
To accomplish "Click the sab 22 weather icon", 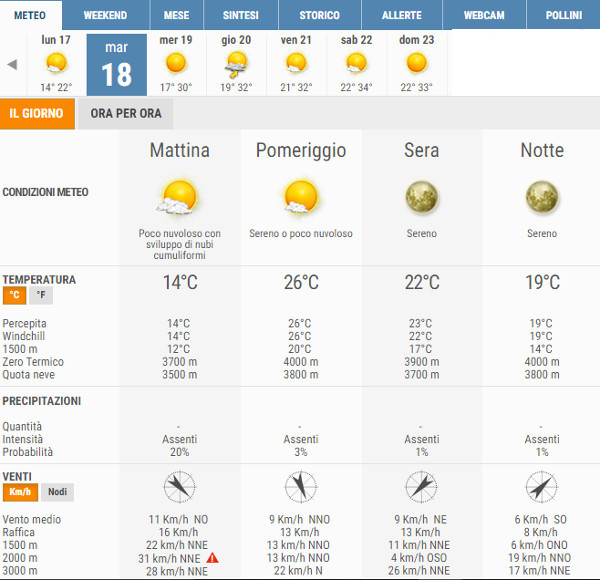I will (356, 63).
